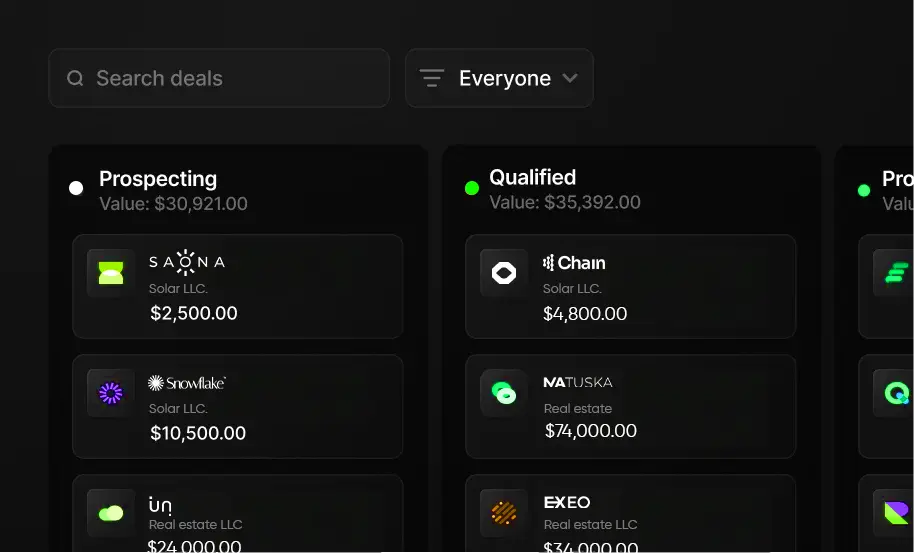Click the Exeo deal orange icon
The width and height of the screenshot is (914, 553).
tap(504, 513)
